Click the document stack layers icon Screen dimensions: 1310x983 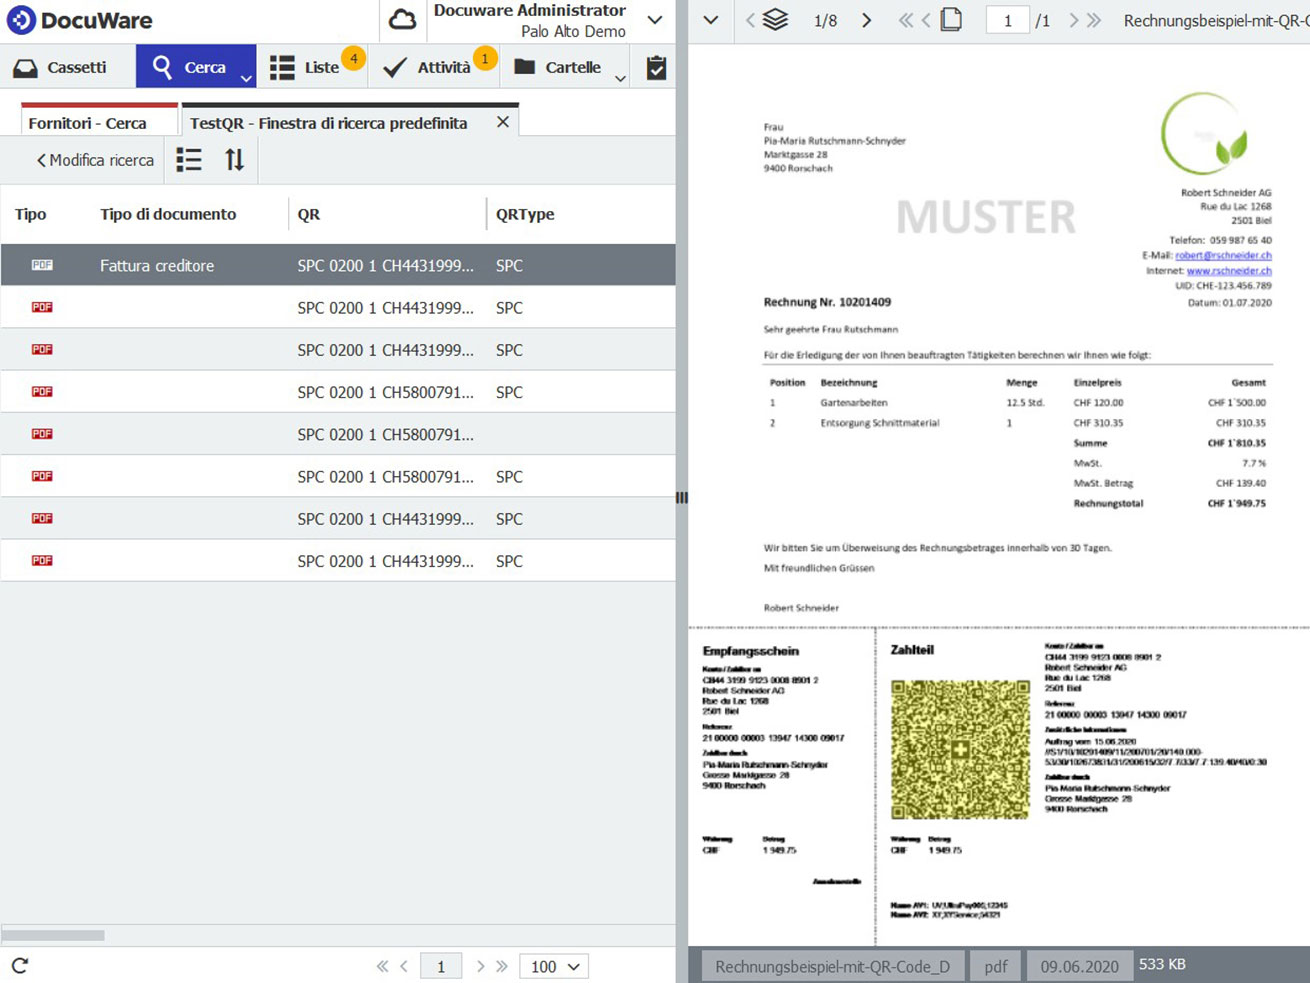pos(776,20)
